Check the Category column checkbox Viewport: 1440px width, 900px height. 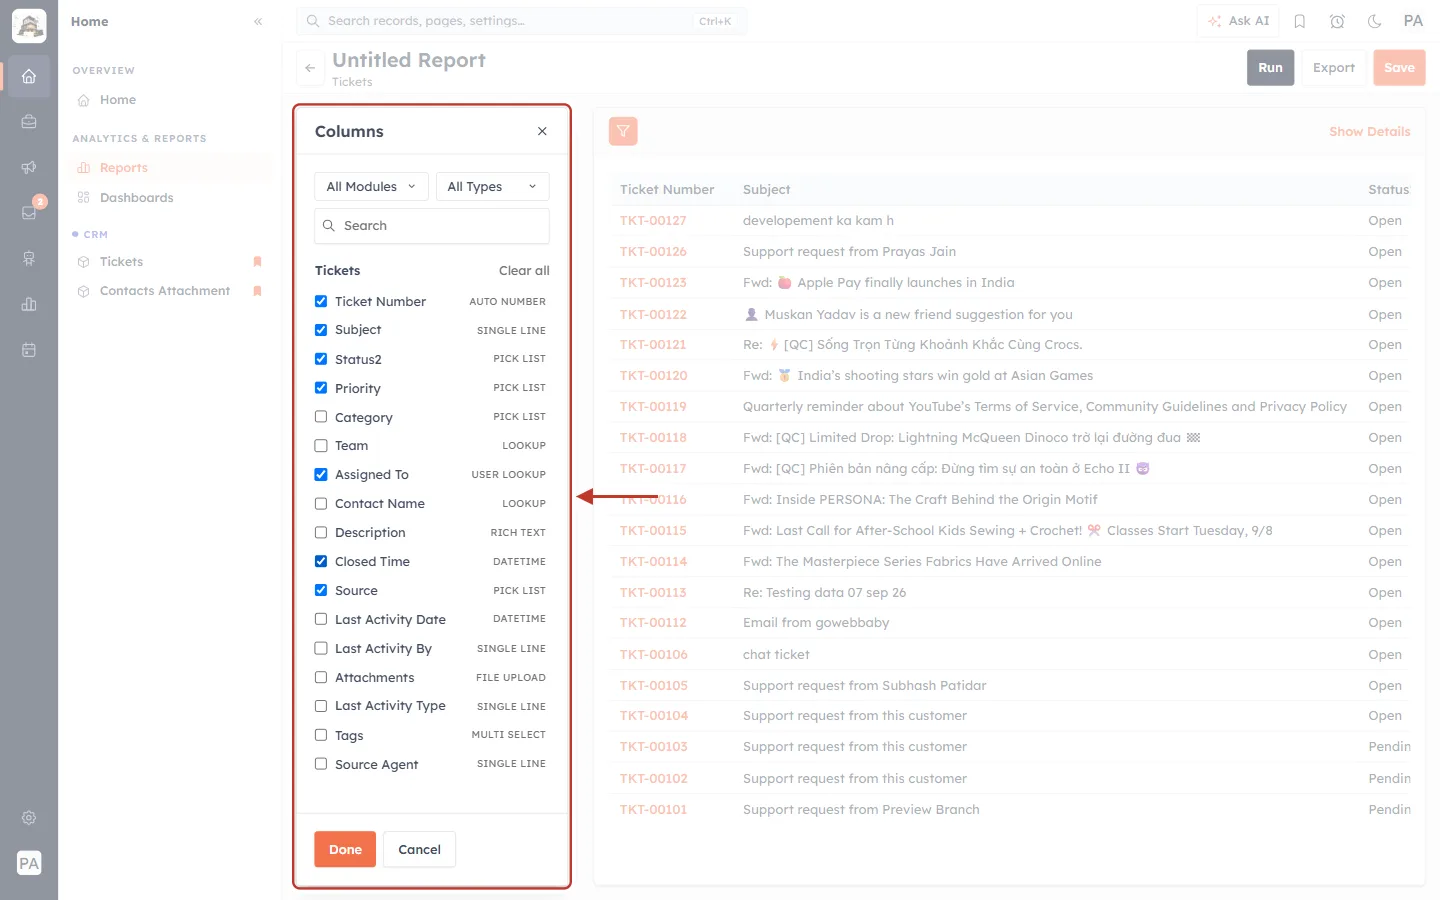(x=321, y=417)
